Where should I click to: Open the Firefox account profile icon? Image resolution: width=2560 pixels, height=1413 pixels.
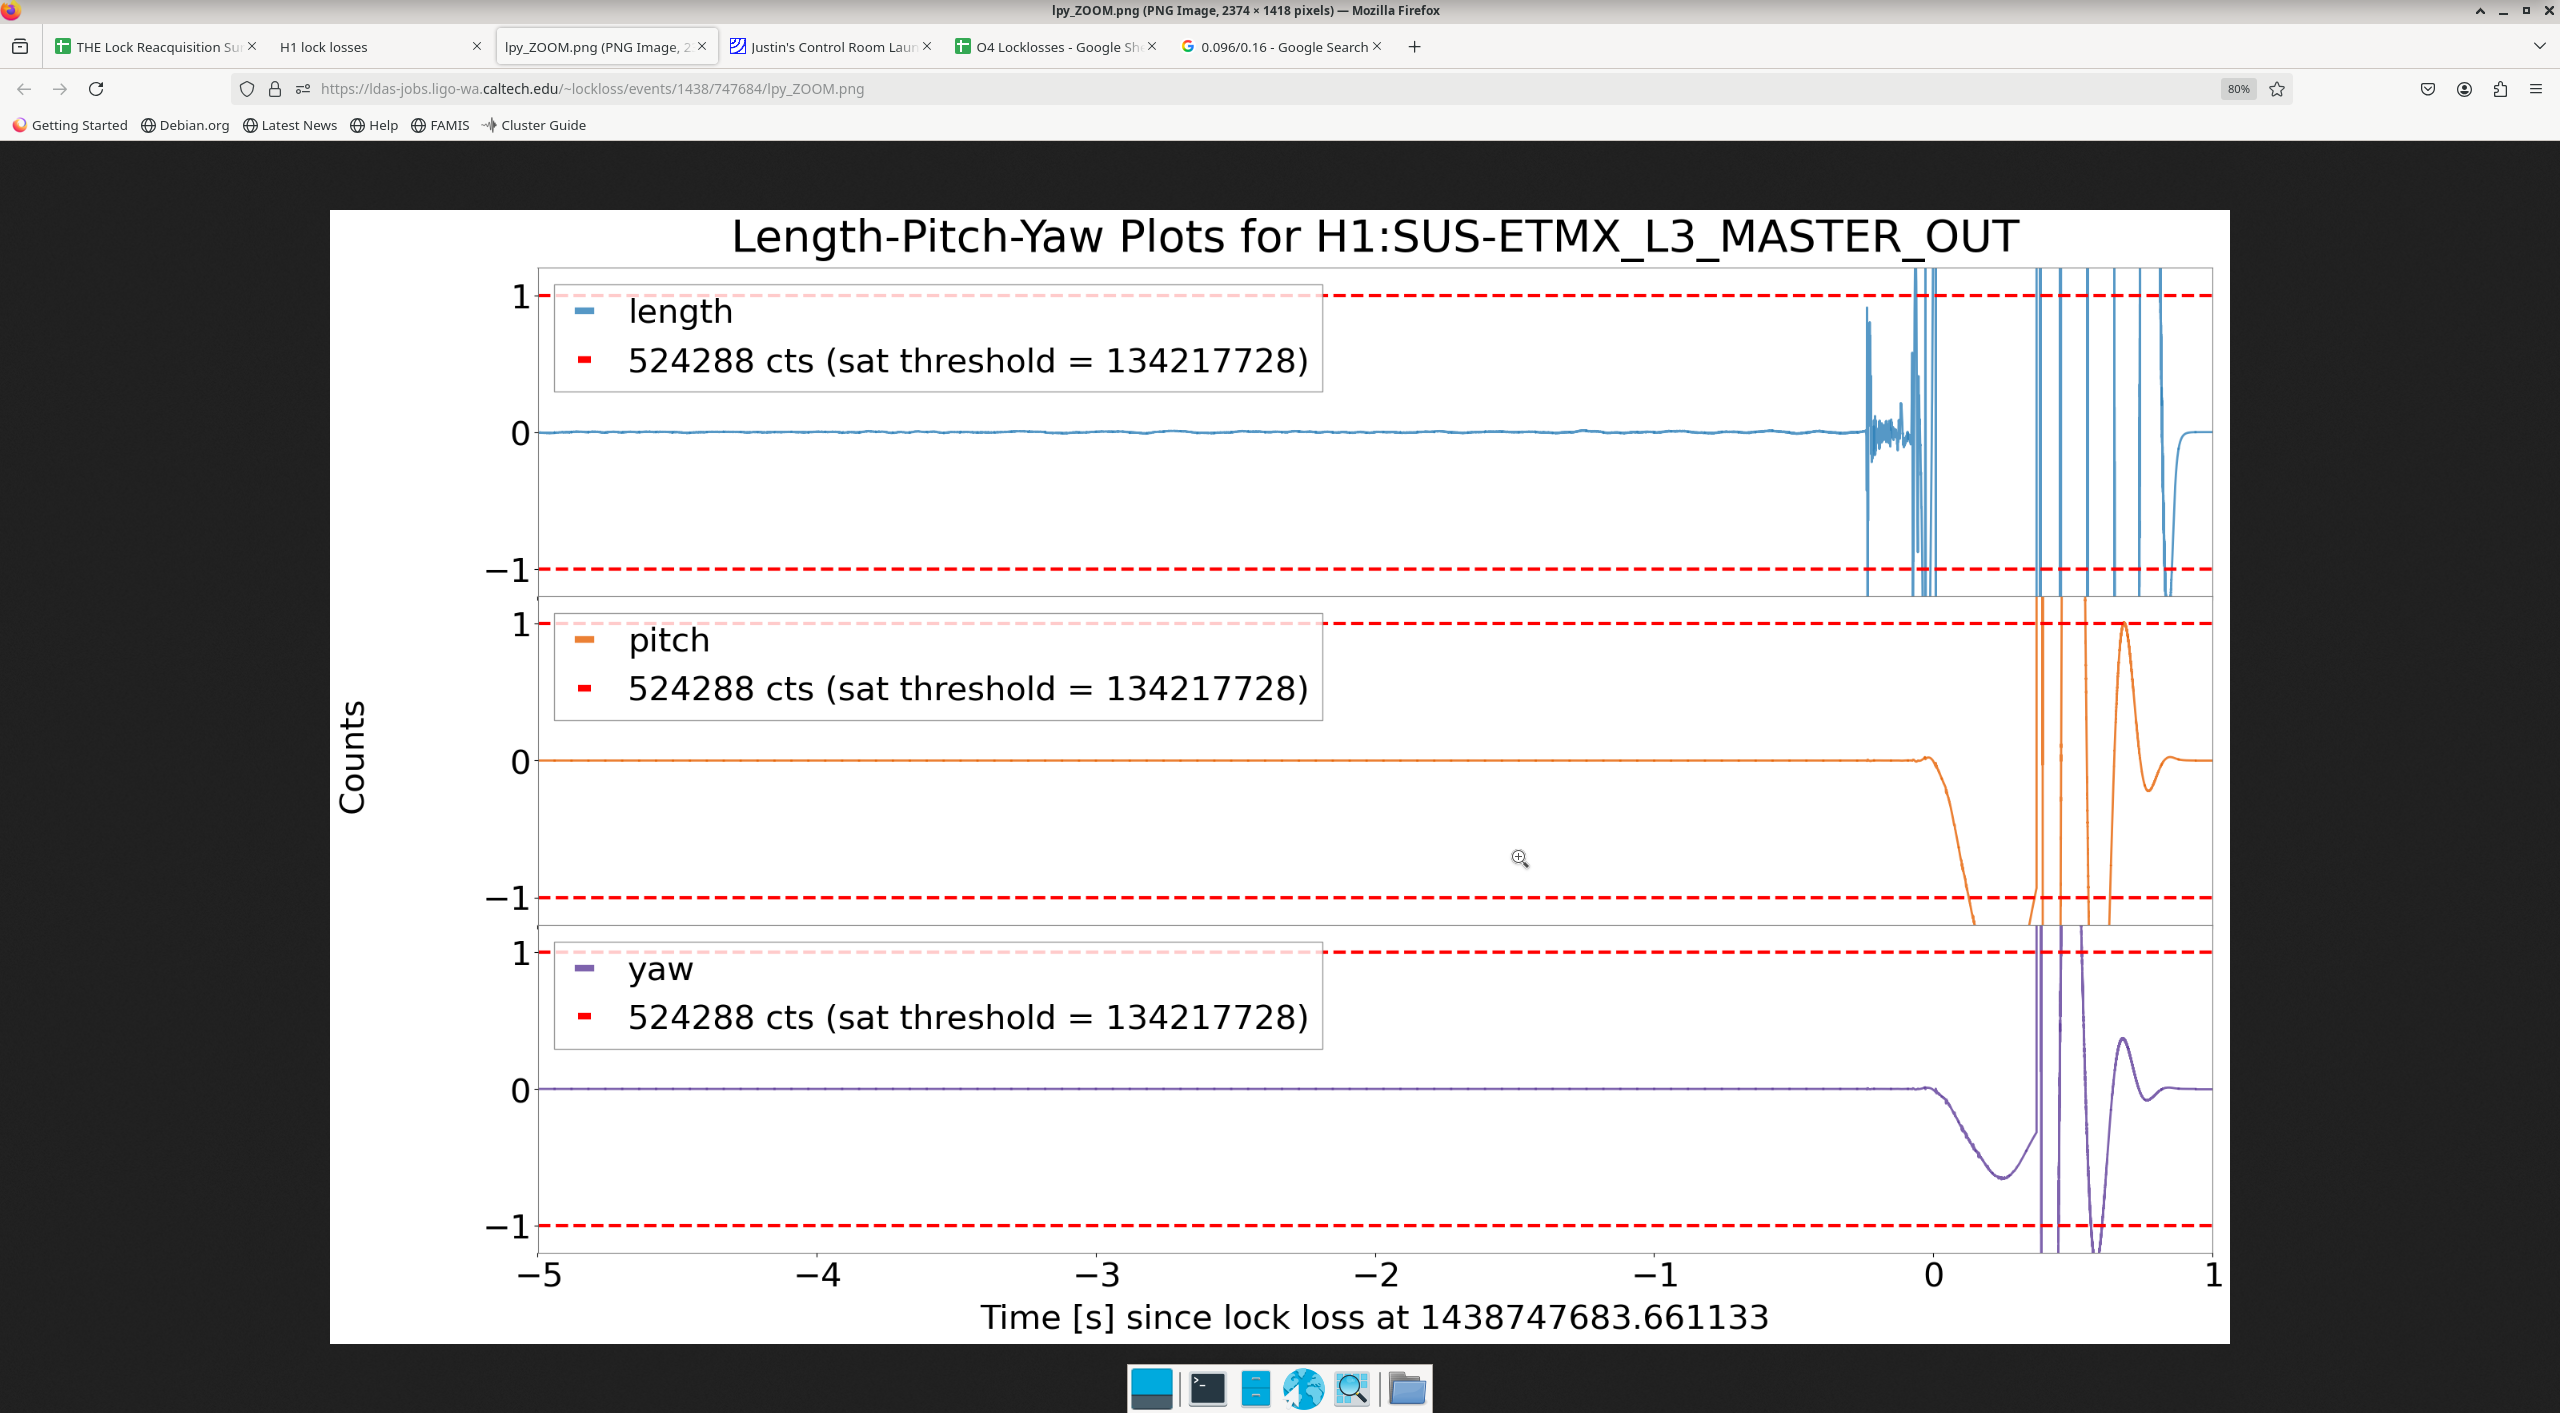[x=2464, y=89]
